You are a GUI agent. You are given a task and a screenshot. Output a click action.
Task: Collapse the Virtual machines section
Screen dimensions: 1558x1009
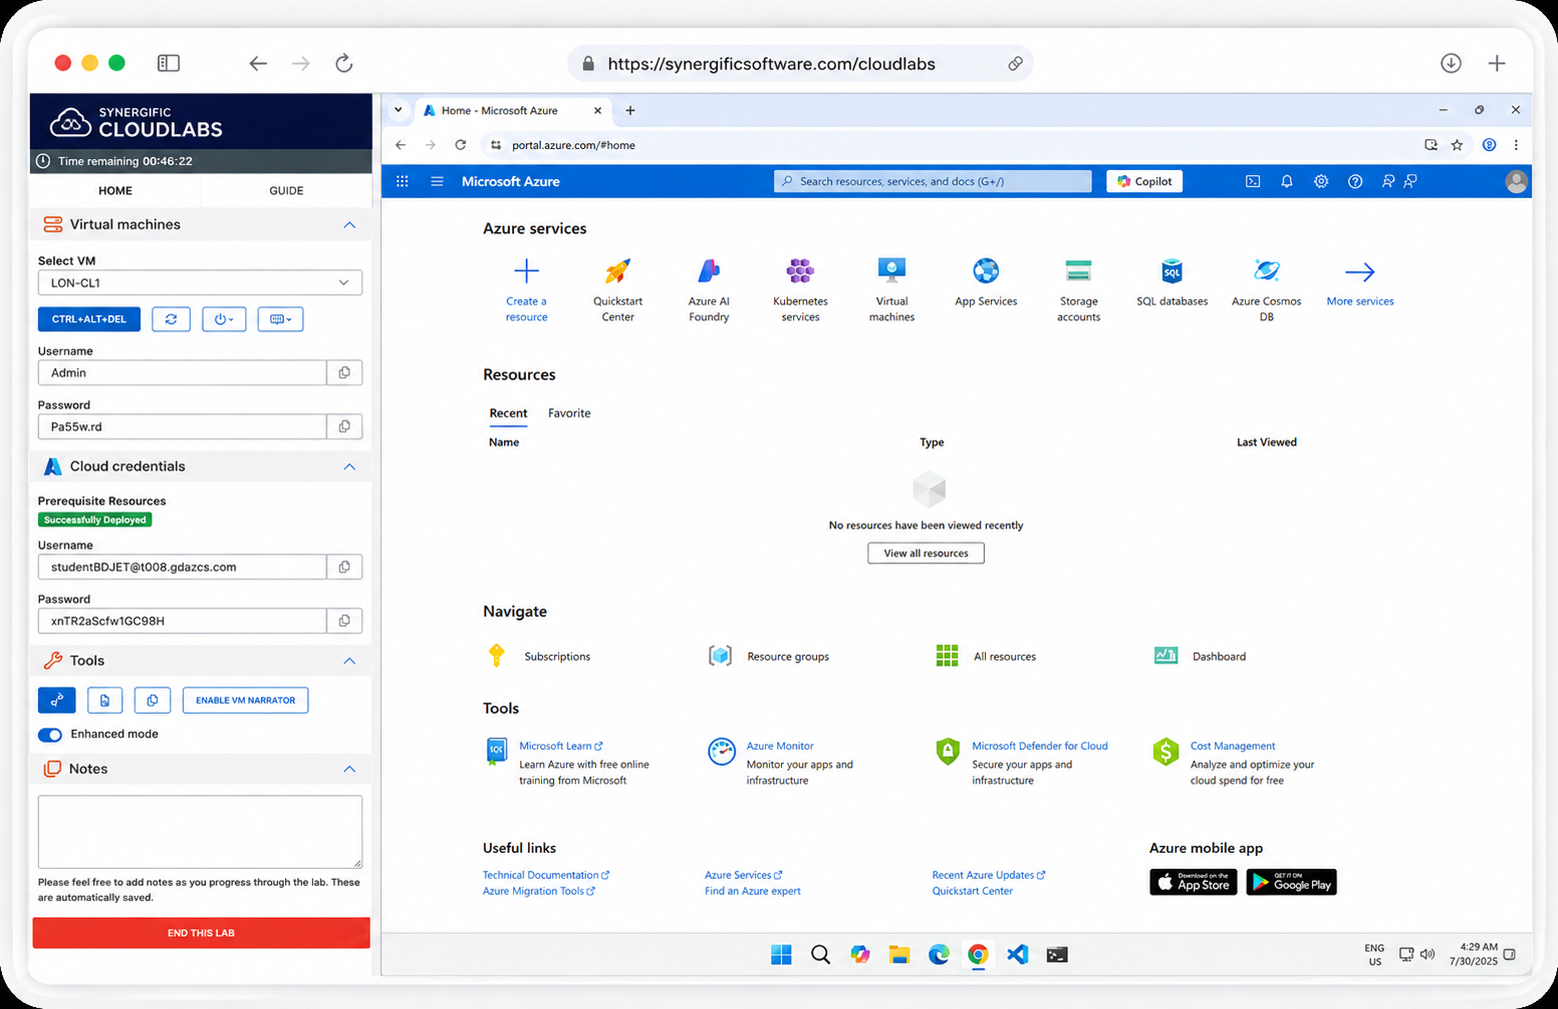(x=349, y=225)
